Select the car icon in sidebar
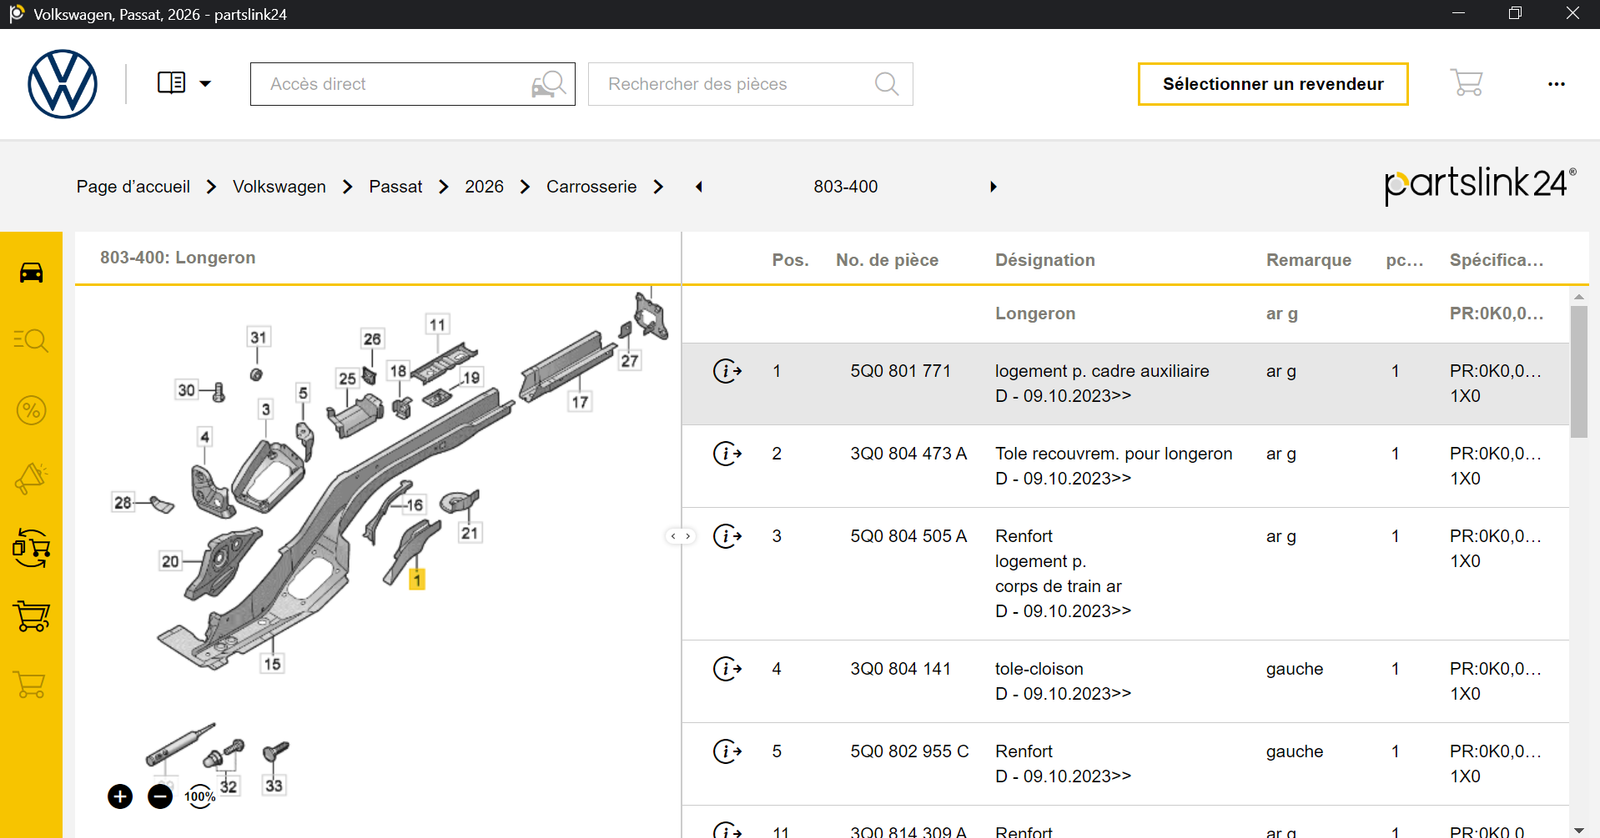 tap(31, 272)
